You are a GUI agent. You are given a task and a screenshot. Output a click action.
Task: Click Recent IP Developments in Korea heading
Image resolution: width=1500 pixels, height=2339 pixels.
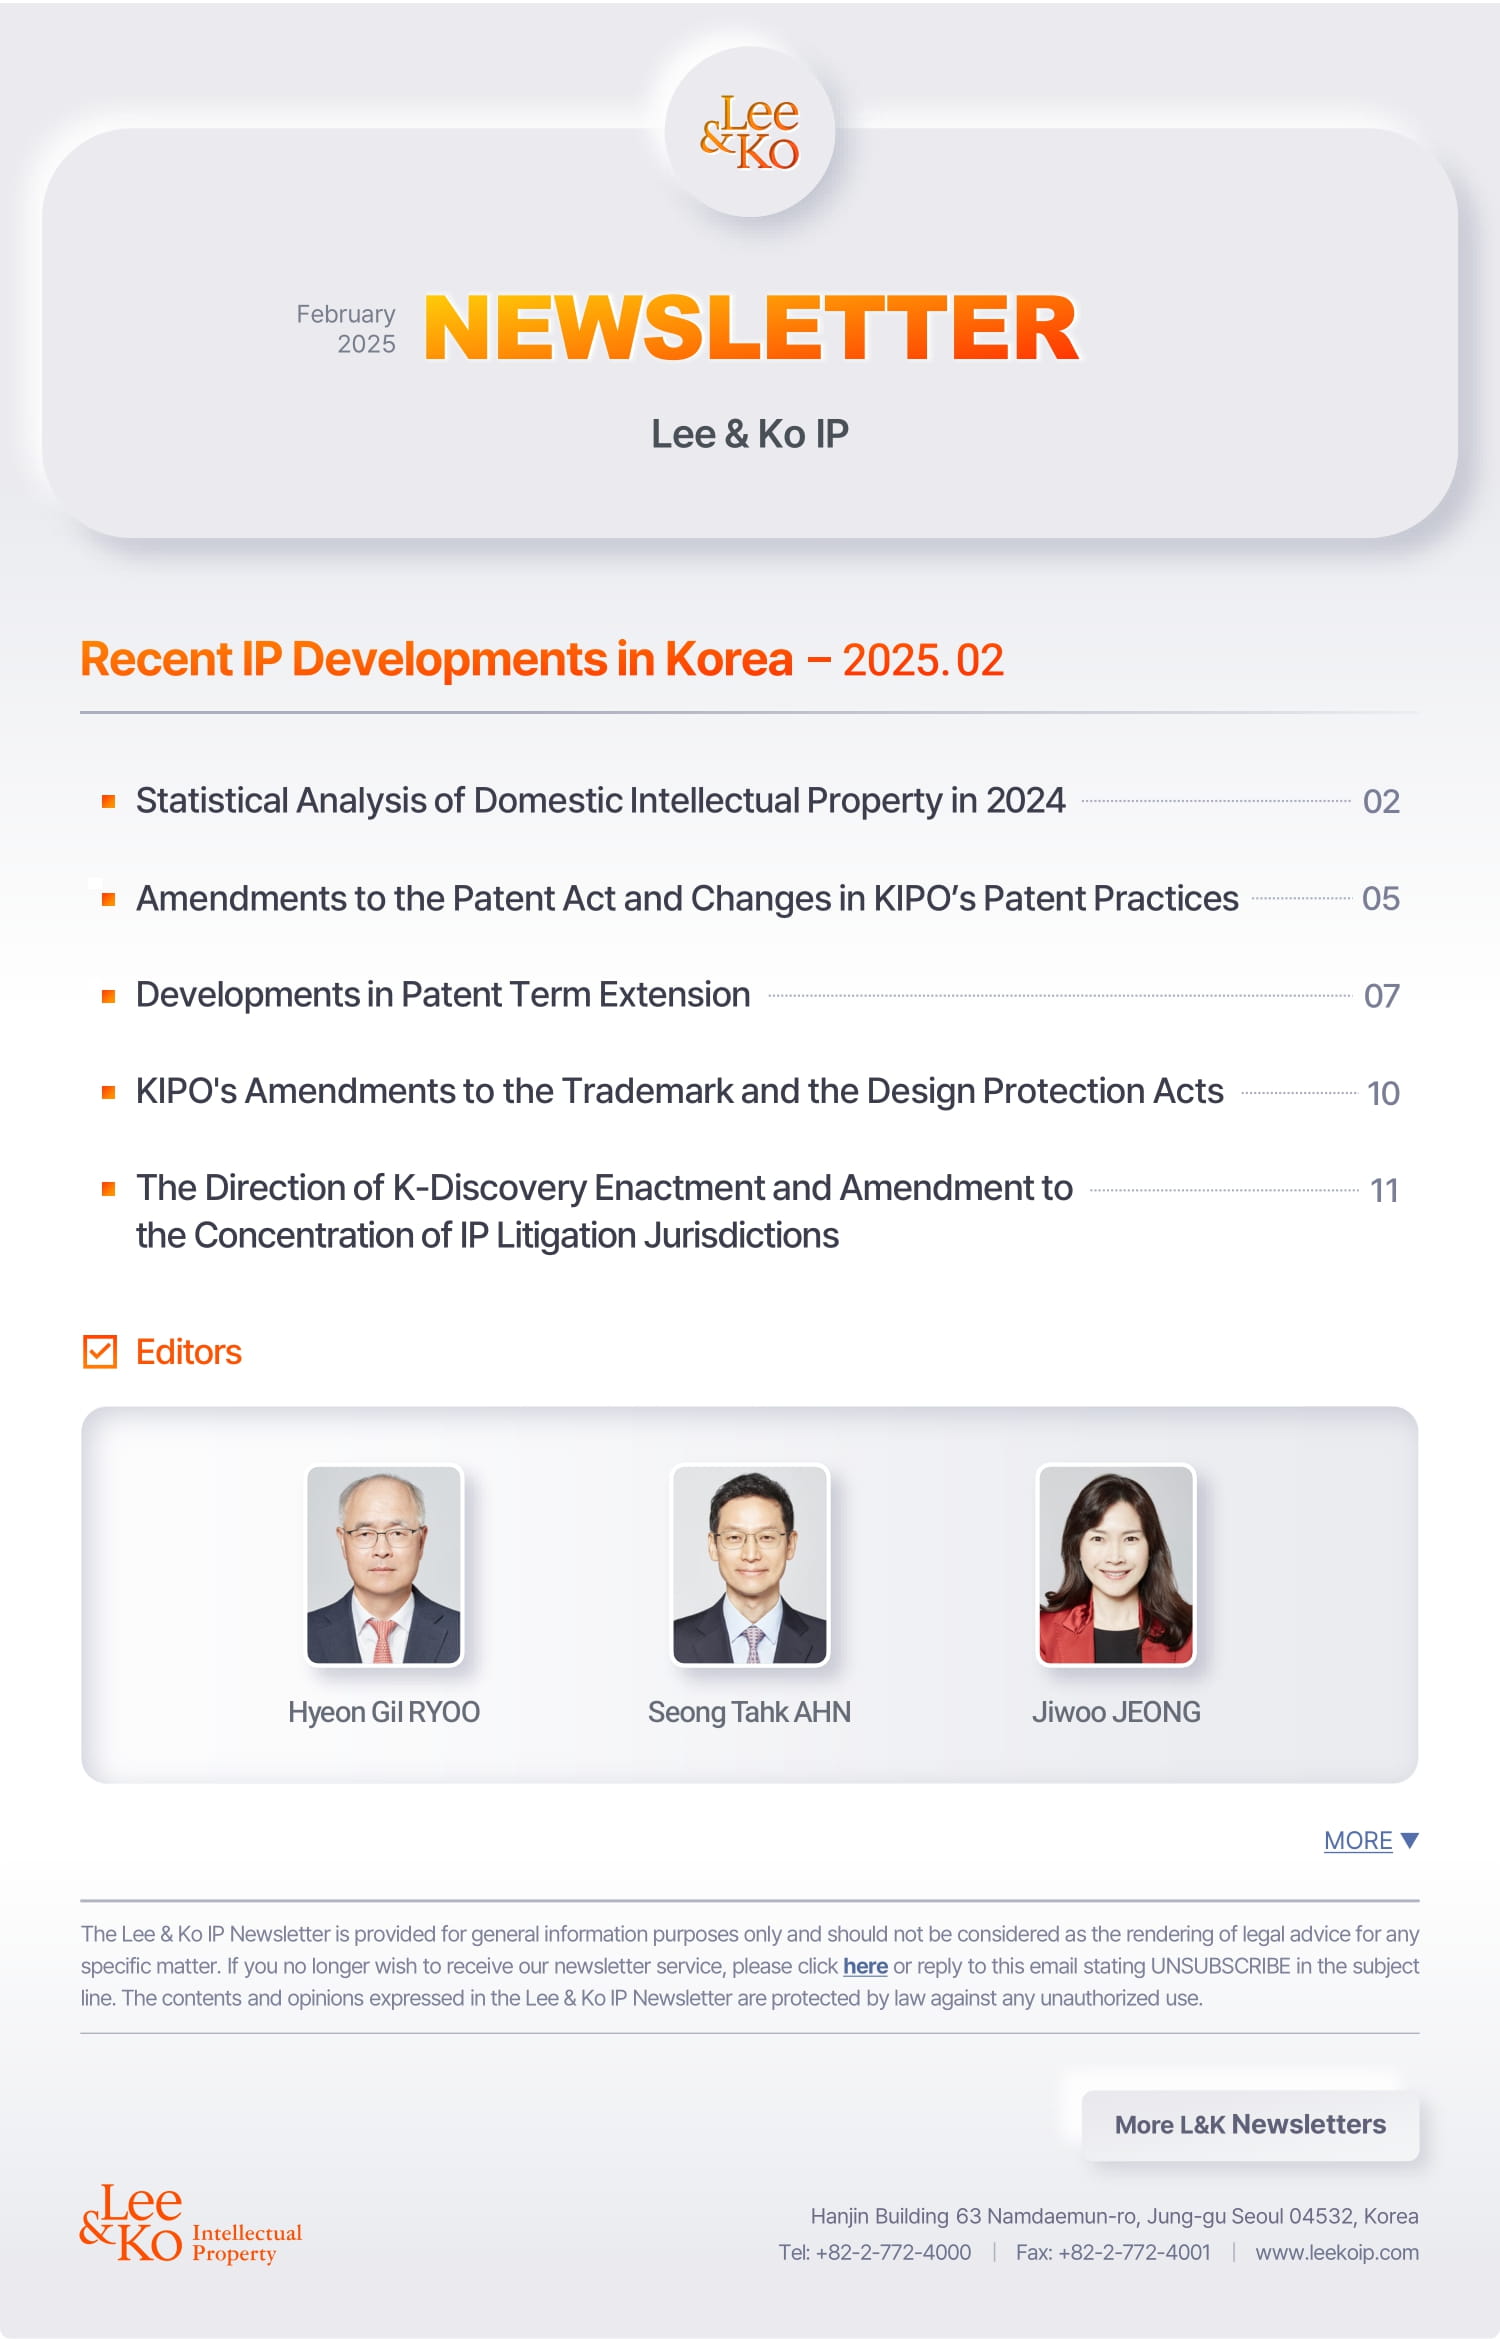tap(542, 659)
